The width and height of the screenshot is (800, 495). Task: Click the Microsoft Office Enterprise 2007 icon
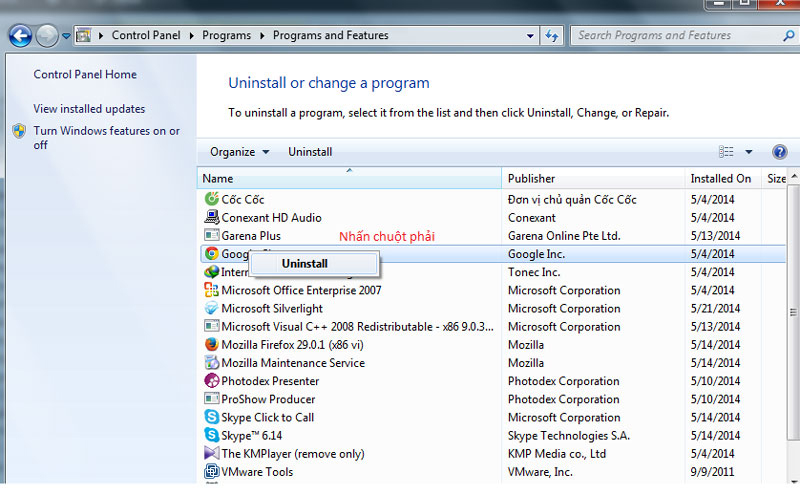[211, 290]
